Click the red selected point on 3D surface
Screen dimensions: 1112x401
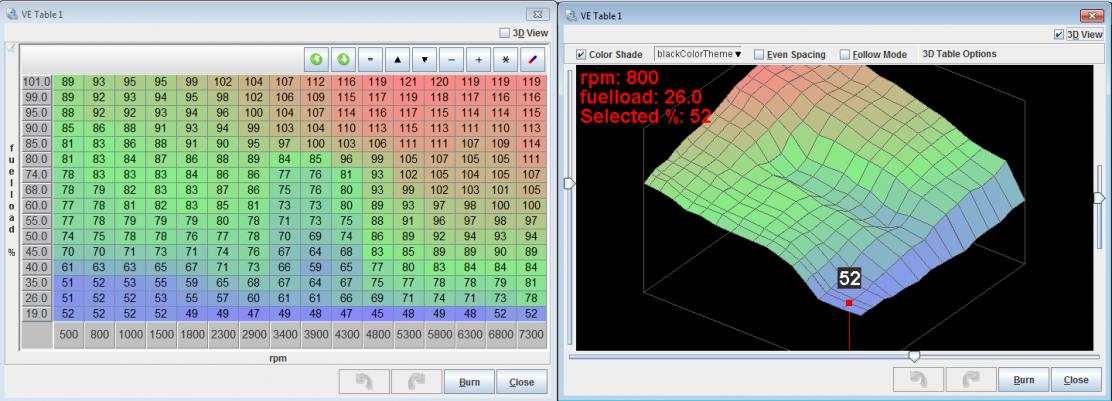849,302
